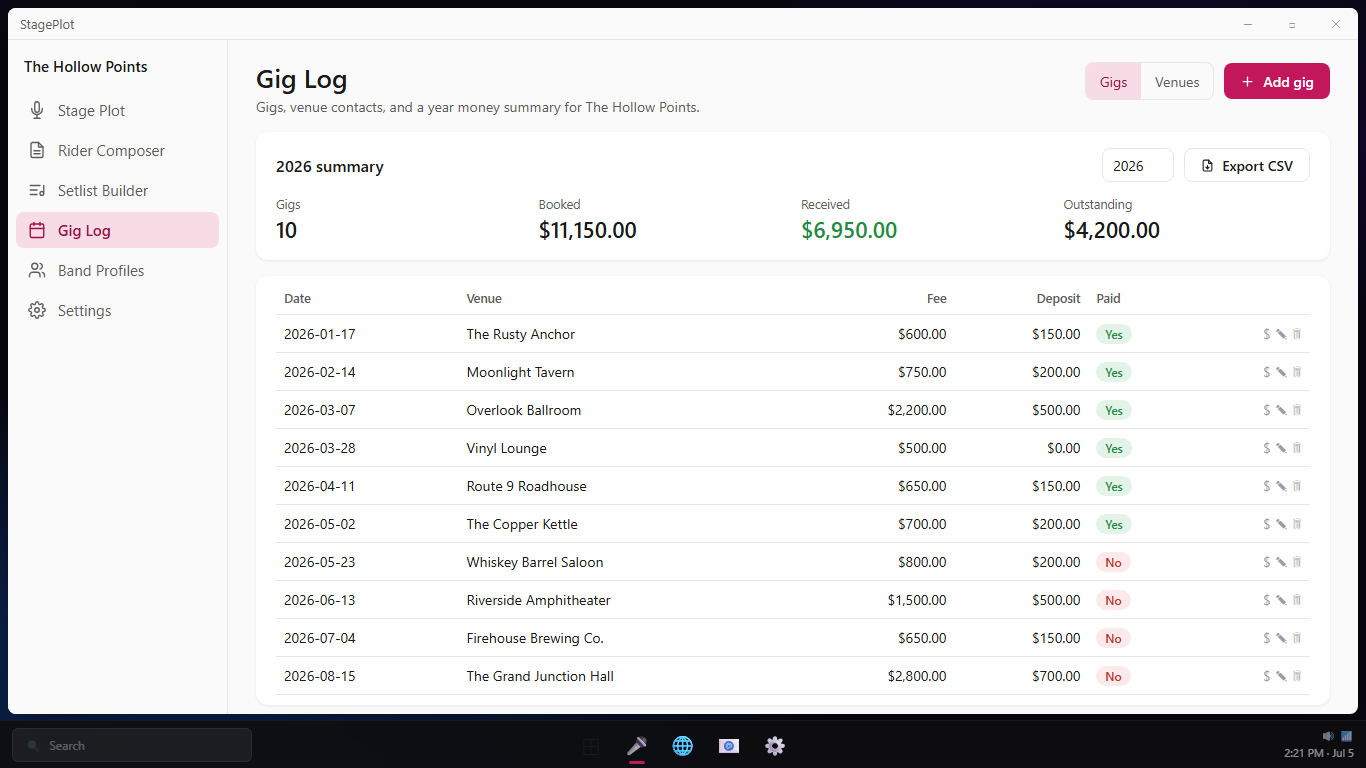Image resolution: width=1366 pixels, height=768 pixels.
Task: Click the dollar payment icon for Rusty Anchor
Action: 1267,334
